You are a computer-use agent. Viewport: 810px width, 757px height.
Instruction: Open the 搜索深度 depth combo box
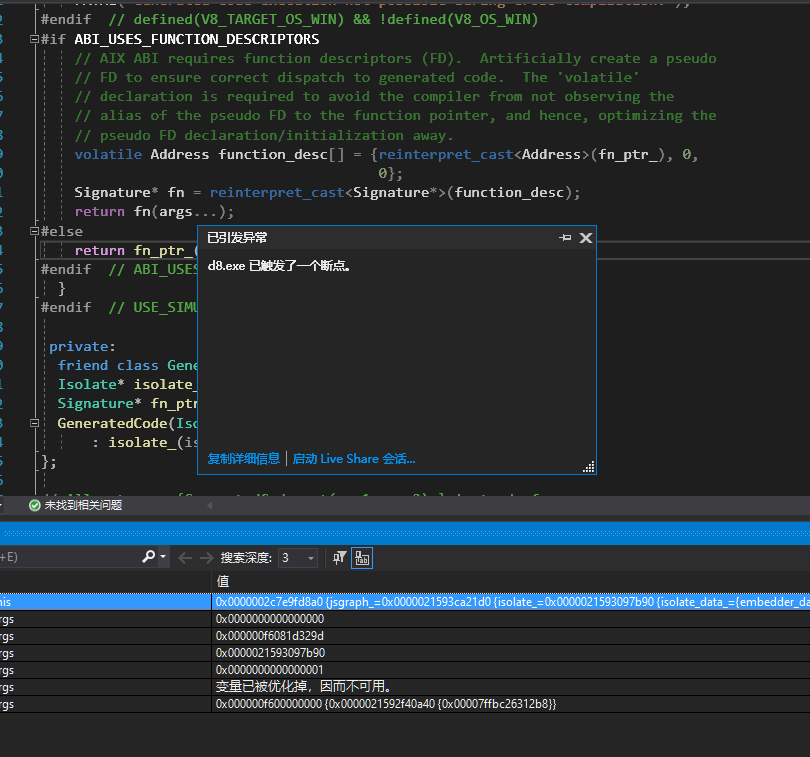tap(298, 558)
